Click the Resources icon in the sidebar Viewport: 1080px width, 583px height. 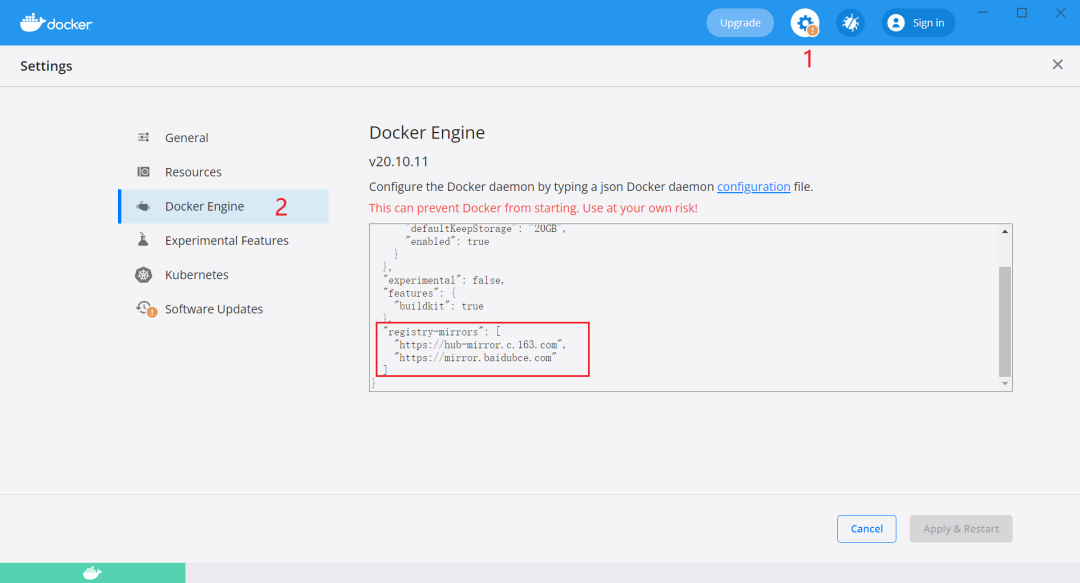[x=143, y=172]
